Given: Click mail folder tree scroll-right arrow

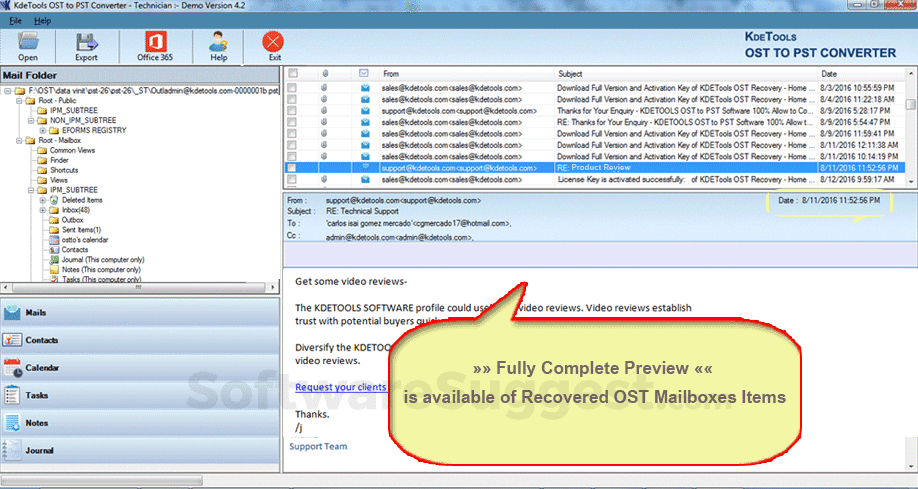Looking at the screenshot, I should click(273, 288).
